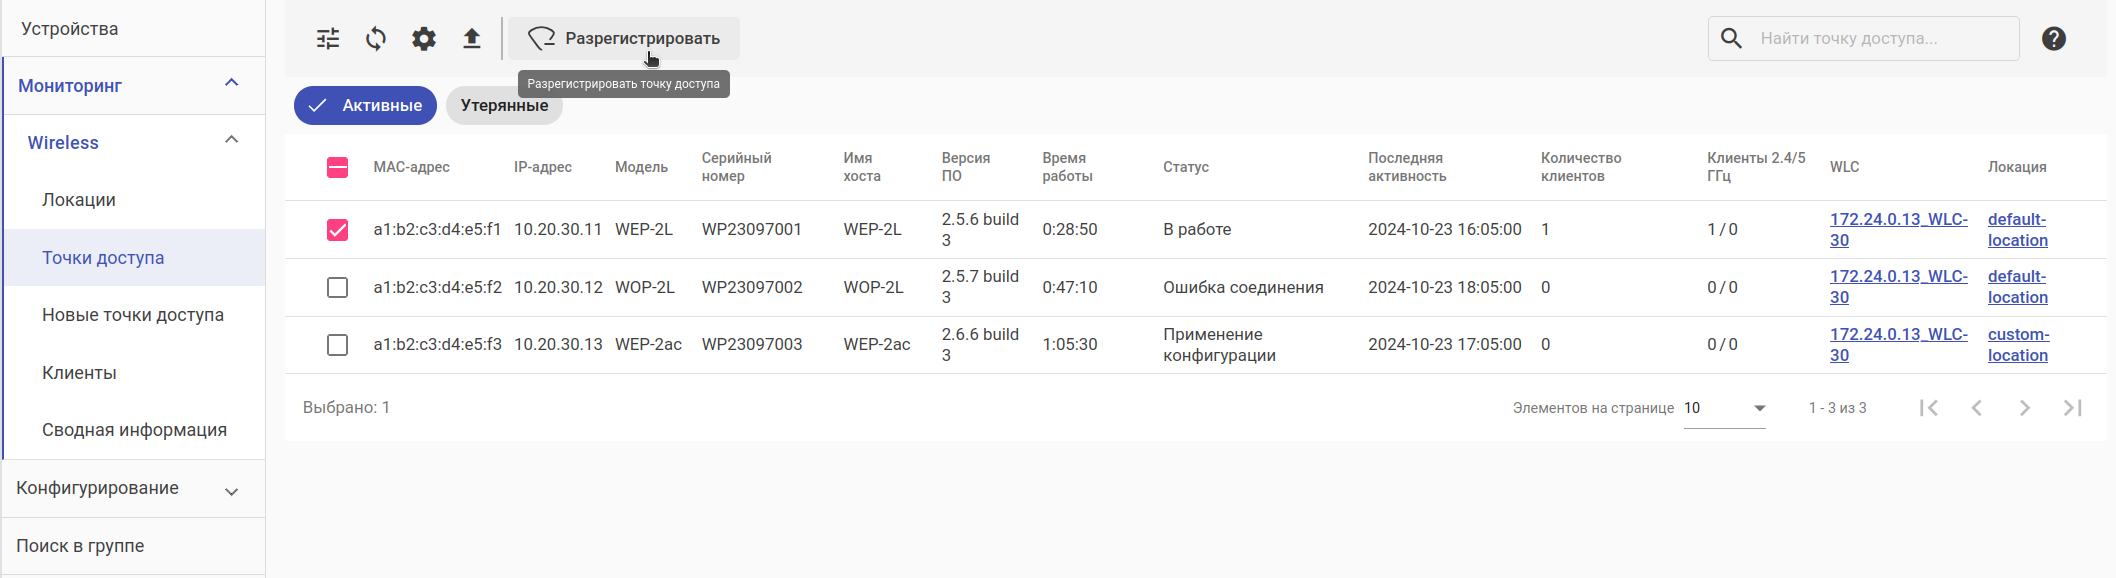2116x578 pixels.
Task: Switch to the Утерянные filter tab
Action: (x=504, y=106)
